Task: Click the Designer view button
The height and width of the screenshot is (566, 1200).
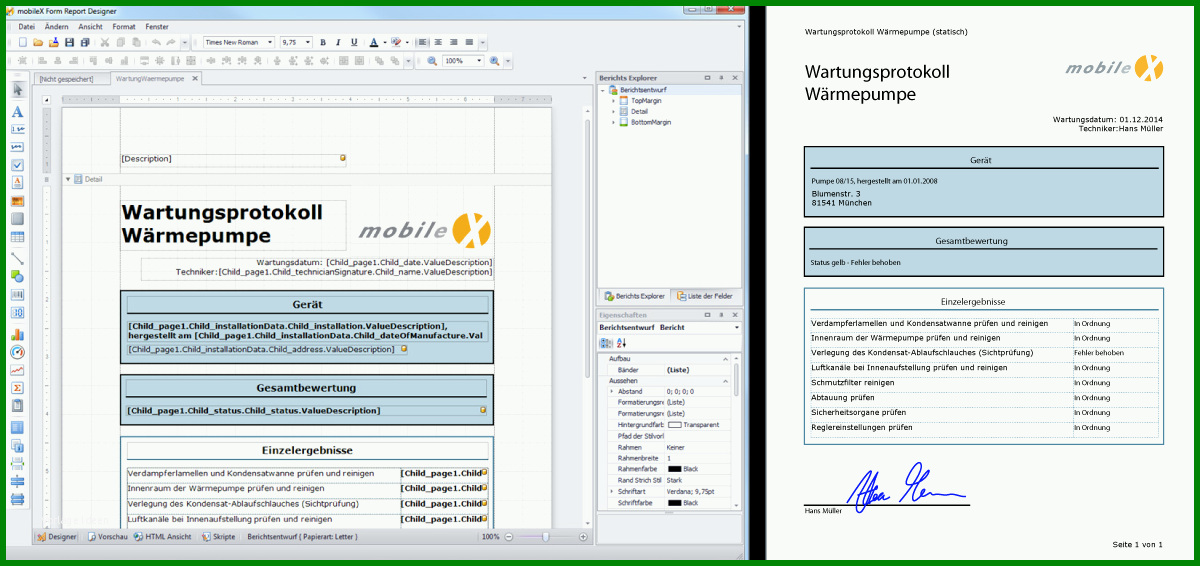Action: click(x=57, y=537)
